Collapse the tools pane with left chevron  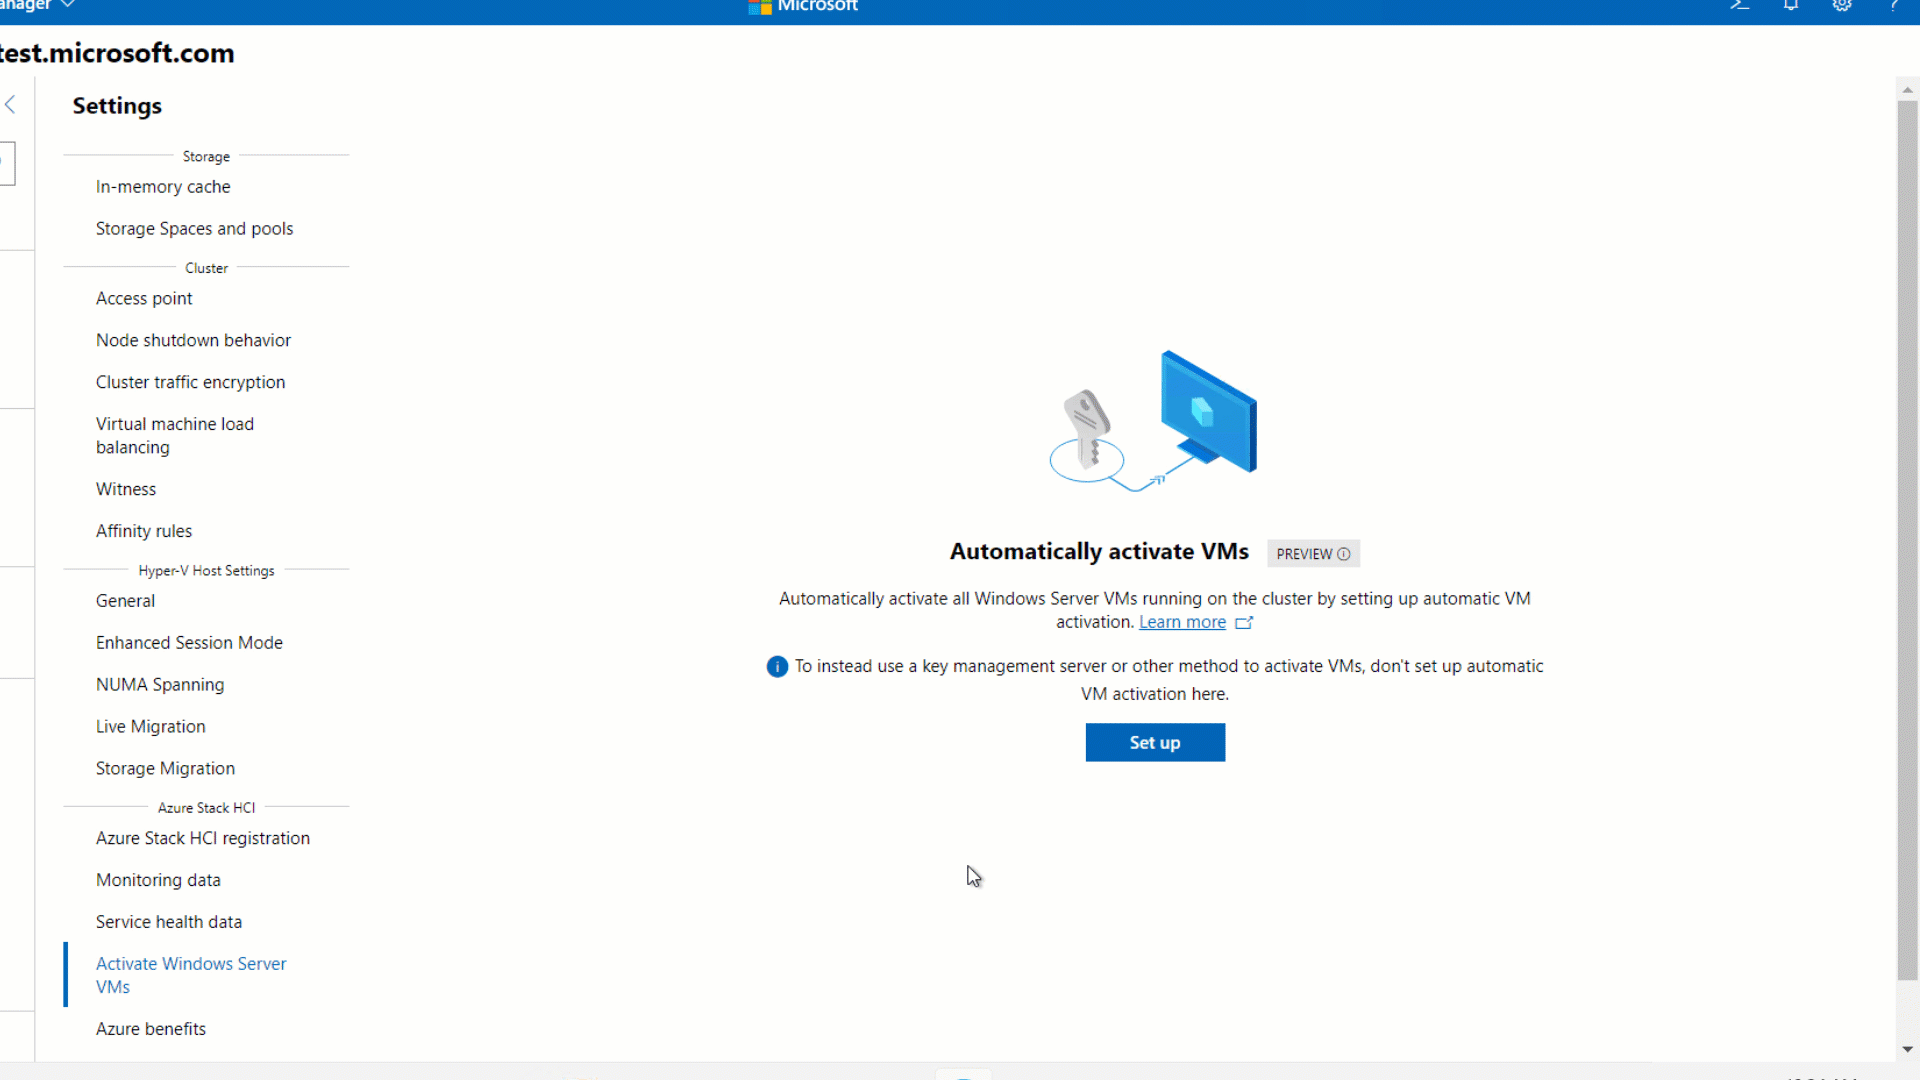point(11,104)
